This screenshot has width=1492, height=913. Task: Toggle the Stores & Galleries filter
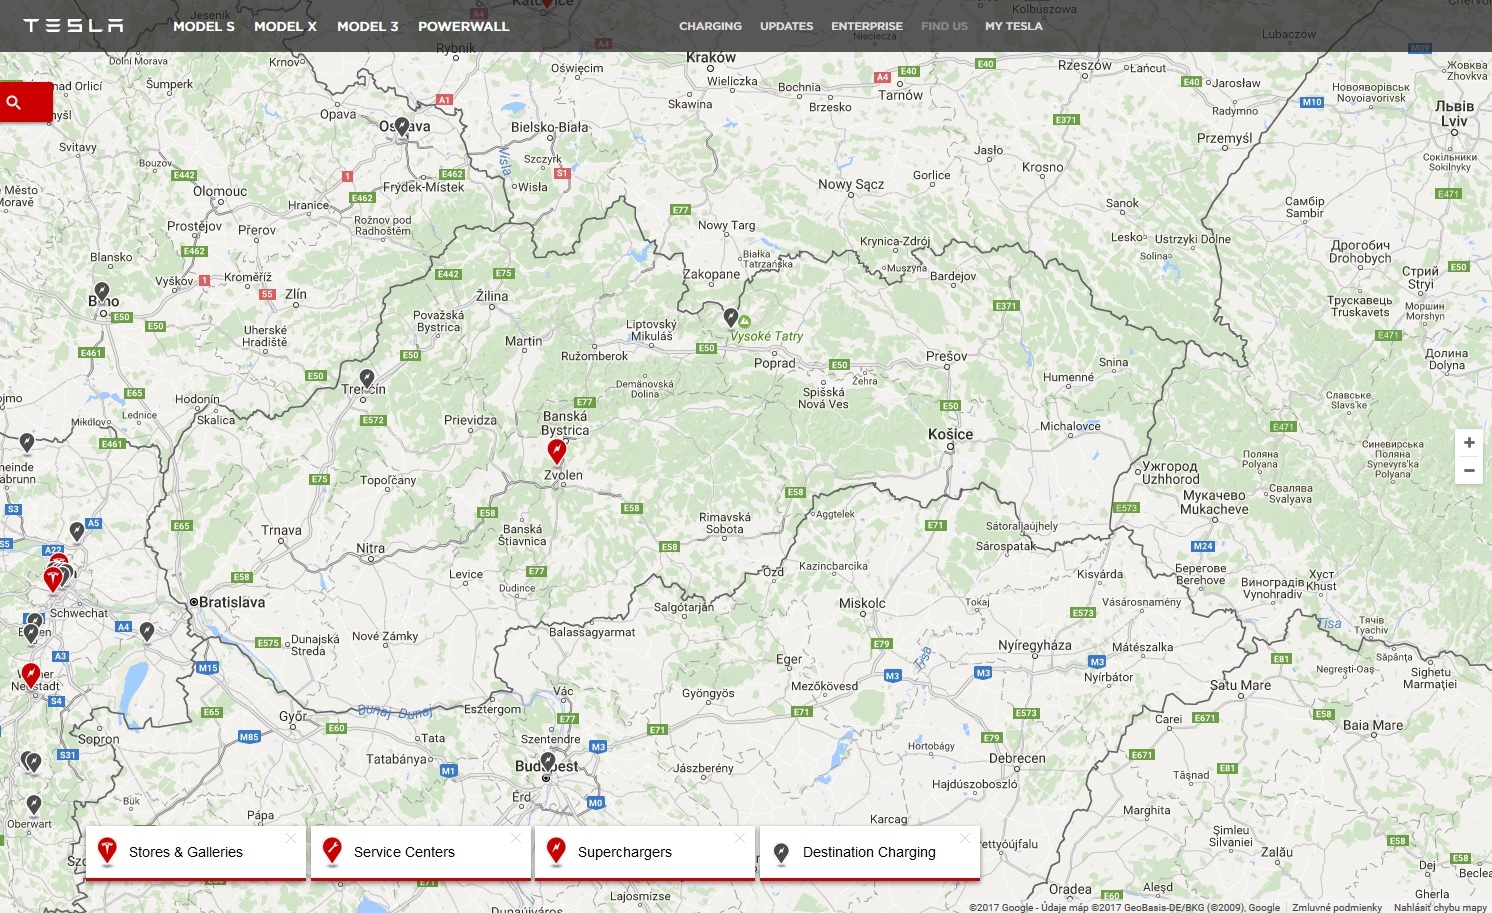[x=186, y=852]
